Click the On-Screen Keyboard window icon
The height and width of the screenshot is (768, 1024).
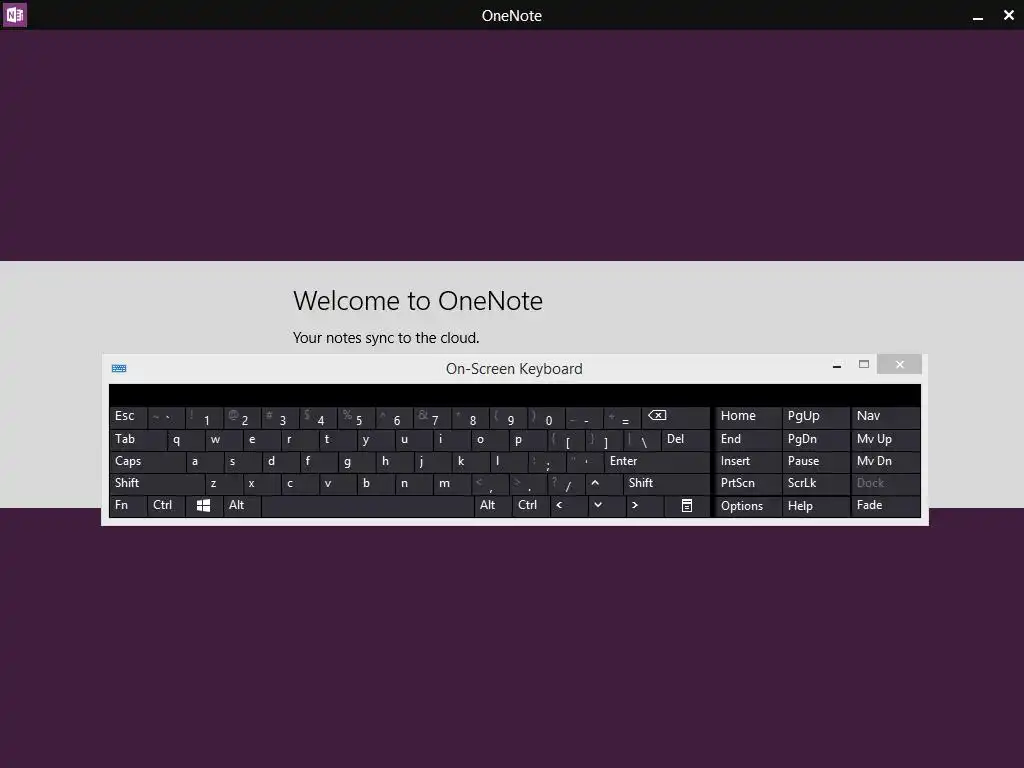click(119, 368)
